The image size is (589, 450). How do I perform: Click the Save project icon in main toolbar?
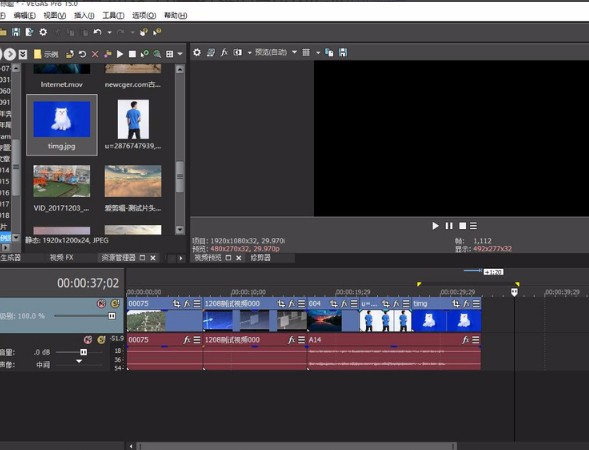coord(16,32)
